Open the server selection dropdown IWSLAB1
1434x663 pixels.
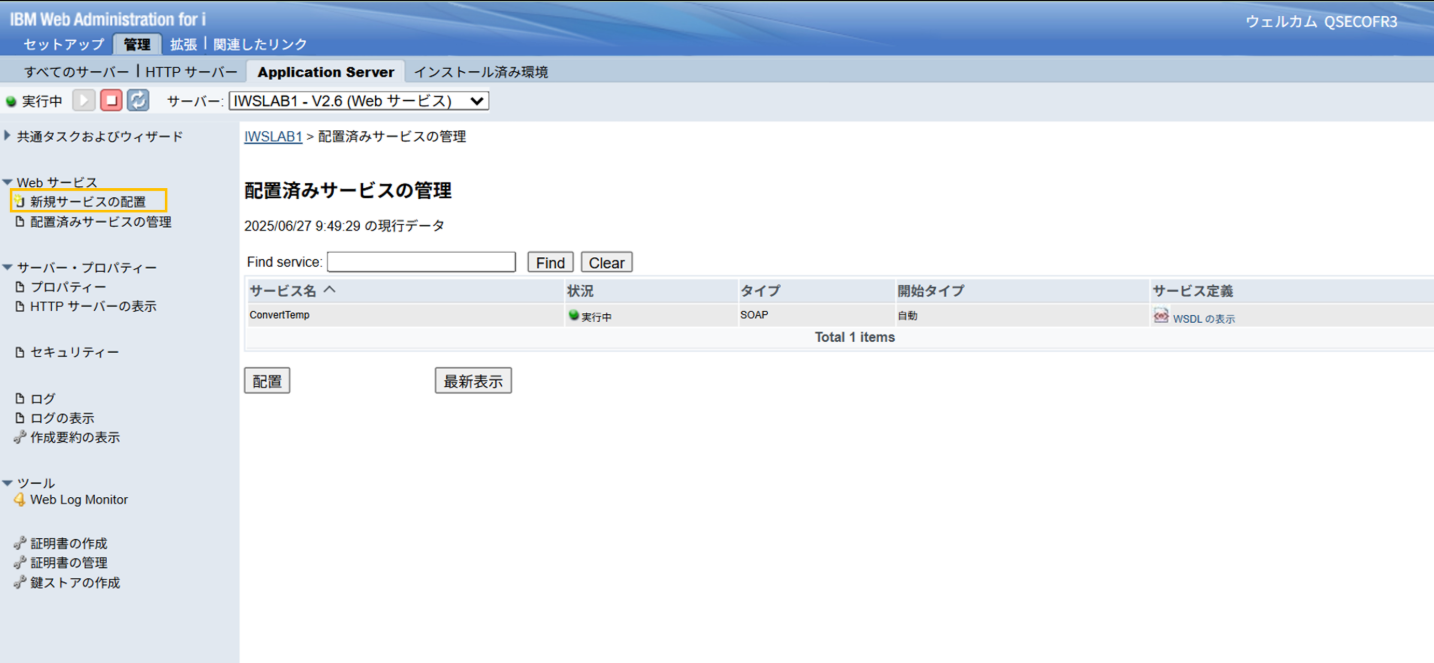tap(359, 101)
